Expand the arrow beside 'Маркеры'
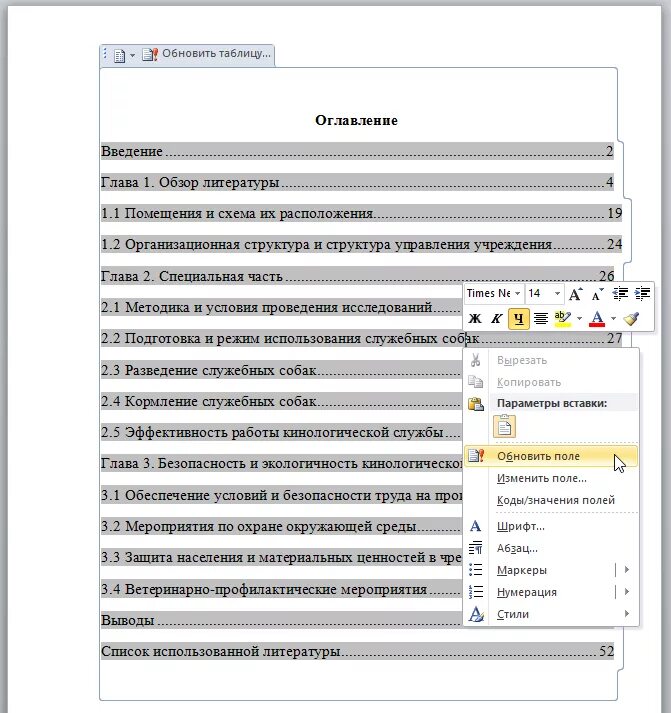The image size is (671, 713). 627,570
